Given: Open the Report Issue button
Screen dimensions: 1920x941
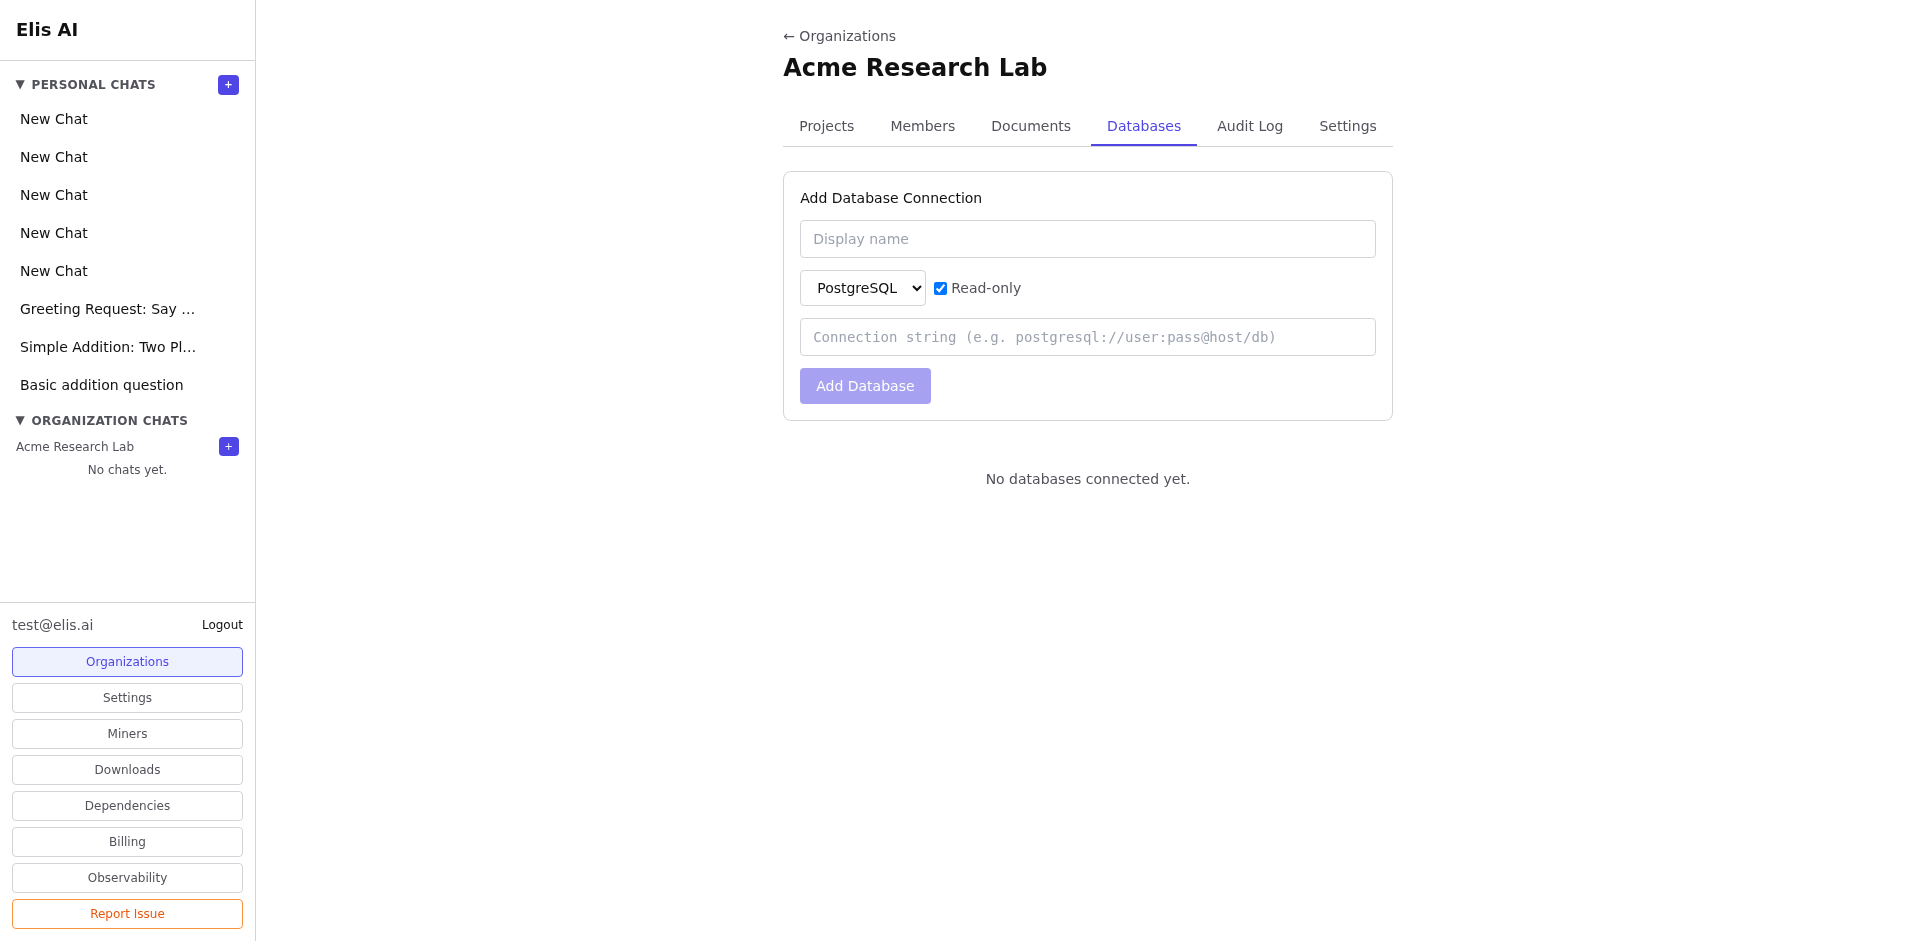Looking at the screenshot, I should (x=127, y=914).
